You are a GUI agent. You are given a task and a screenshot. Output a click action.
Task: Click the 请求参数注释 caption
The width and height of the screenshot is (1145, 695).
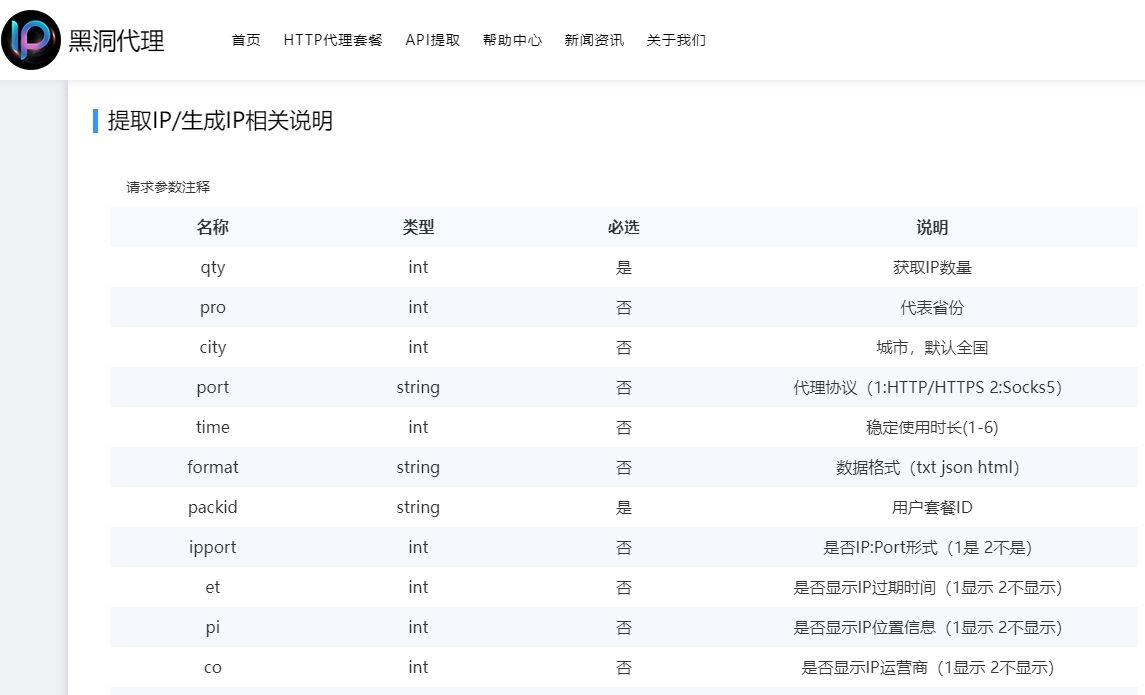click(168, 187)
